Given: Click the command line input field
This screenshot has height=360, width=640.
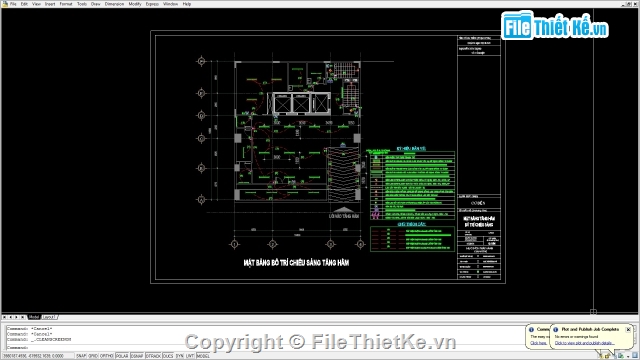Looking at the screenshot, I should pyautogui.click(x=261, y=347).
